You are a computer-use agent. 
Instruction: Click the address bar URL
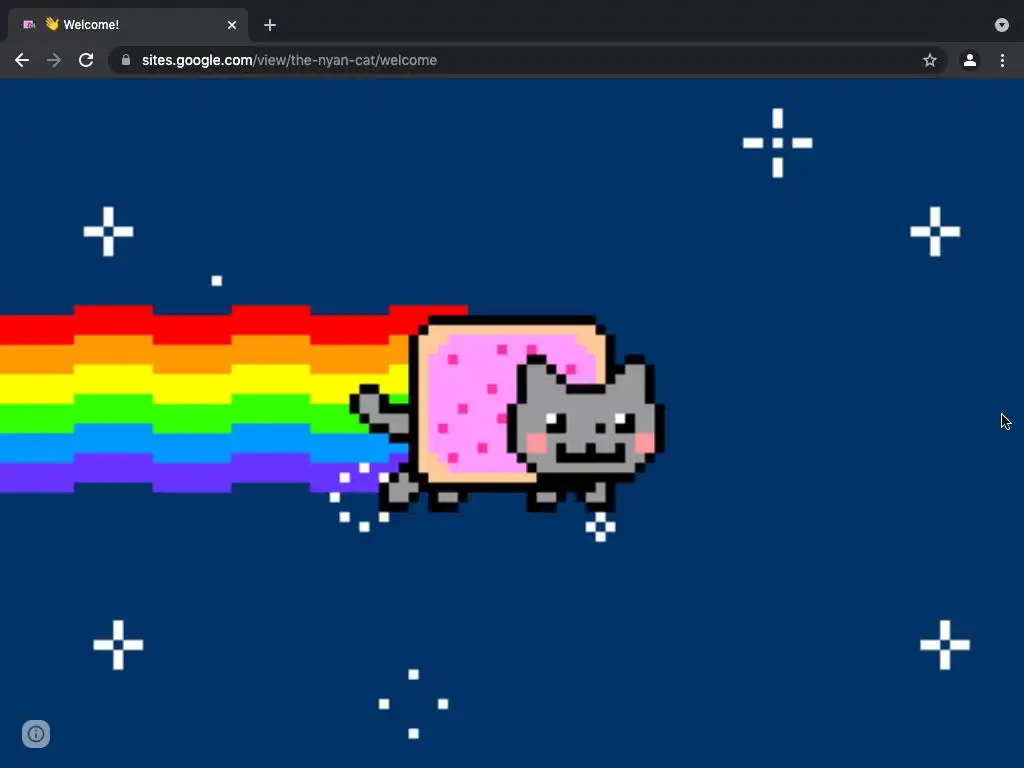[x=289, y=60]
